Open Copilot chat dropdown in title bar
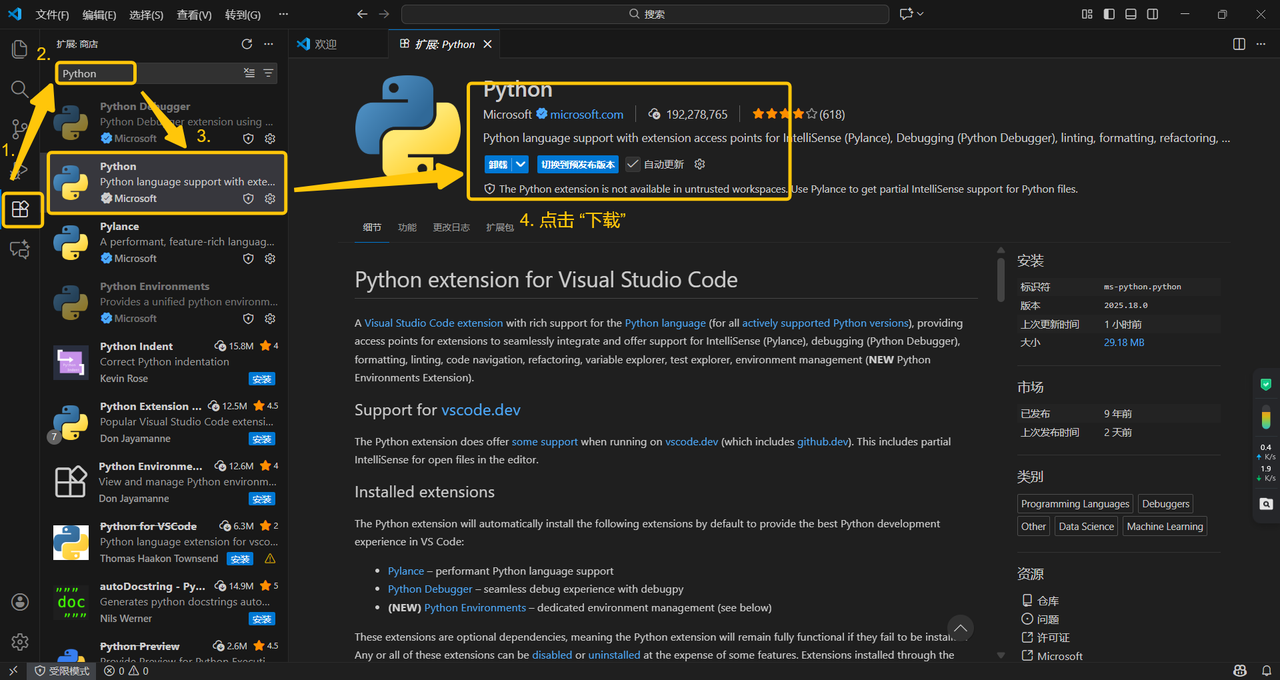Screen dimensions: 1280x680 pyautogui.click(x=911, y=14)
